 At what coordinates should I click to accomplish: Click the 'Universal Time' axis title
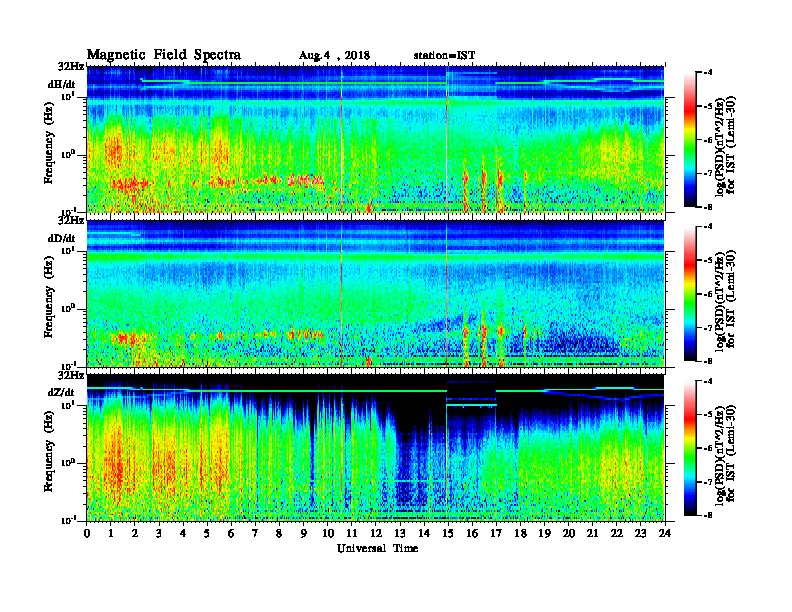coord(377,548)
